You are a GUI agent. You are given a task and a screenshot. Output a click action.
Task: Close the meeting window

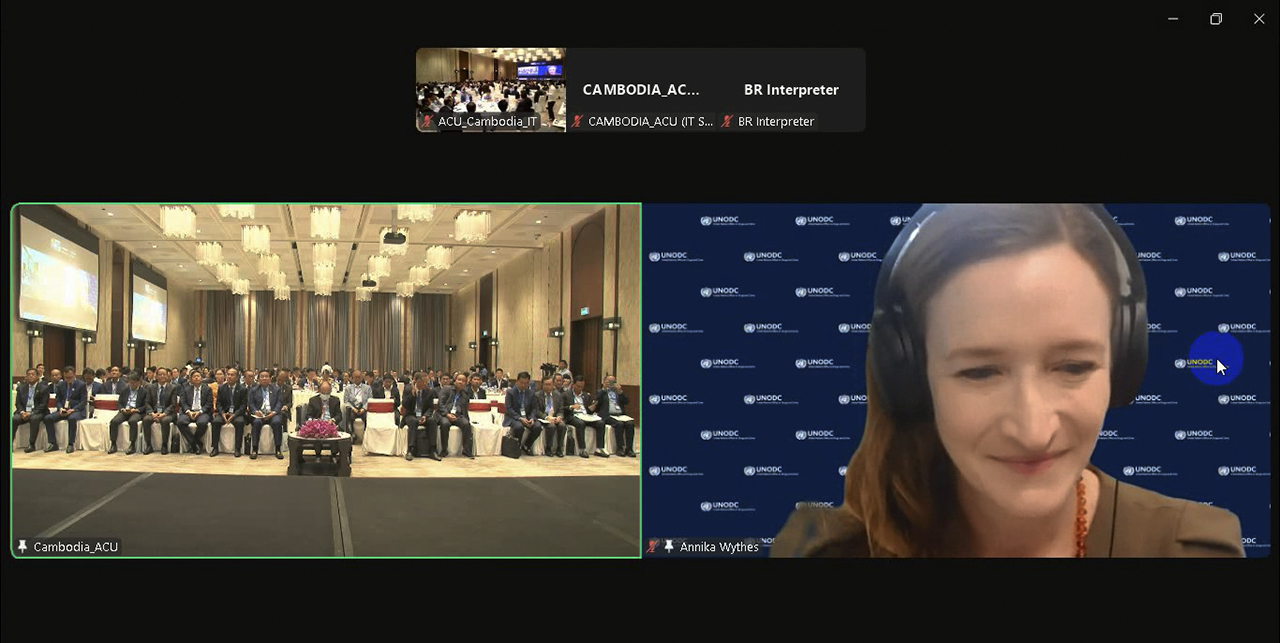(1259, 19)
